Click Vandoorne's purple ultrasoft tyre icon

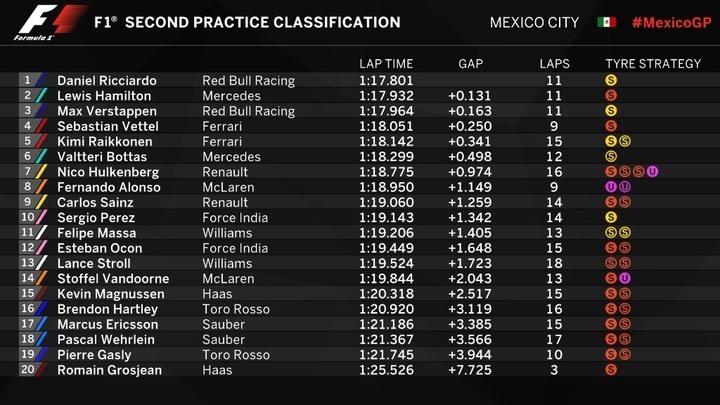click(624, 278)
